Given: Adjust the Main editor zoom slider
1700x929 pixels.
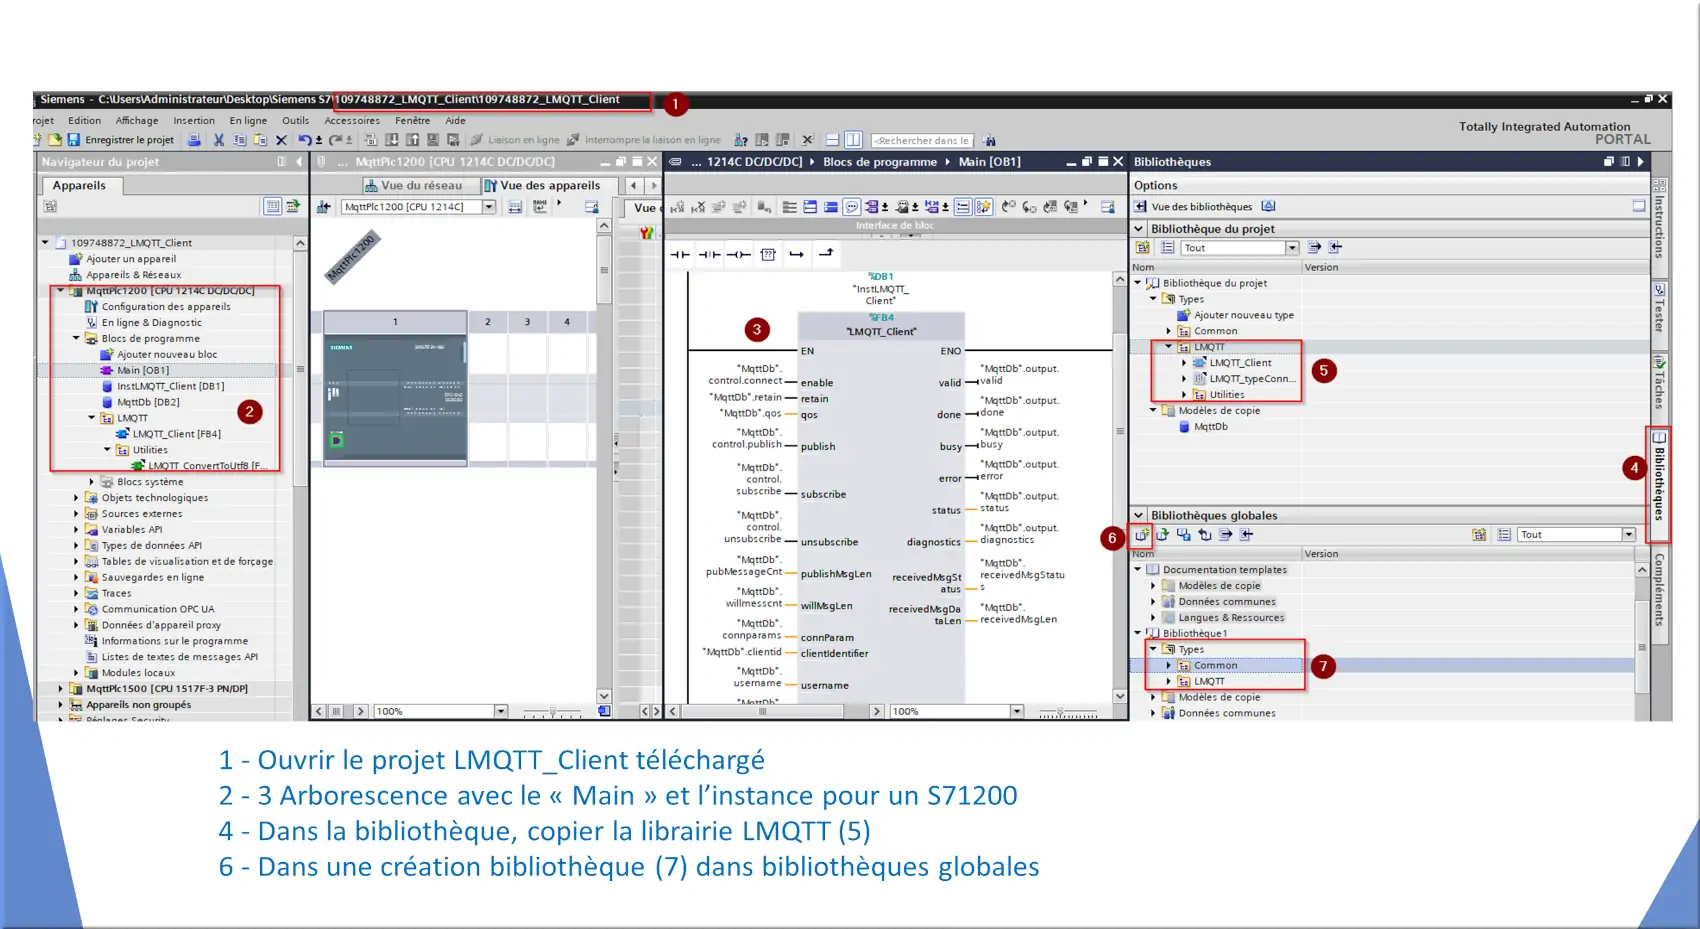Looking at the screenshot, I should point(1067,712).
